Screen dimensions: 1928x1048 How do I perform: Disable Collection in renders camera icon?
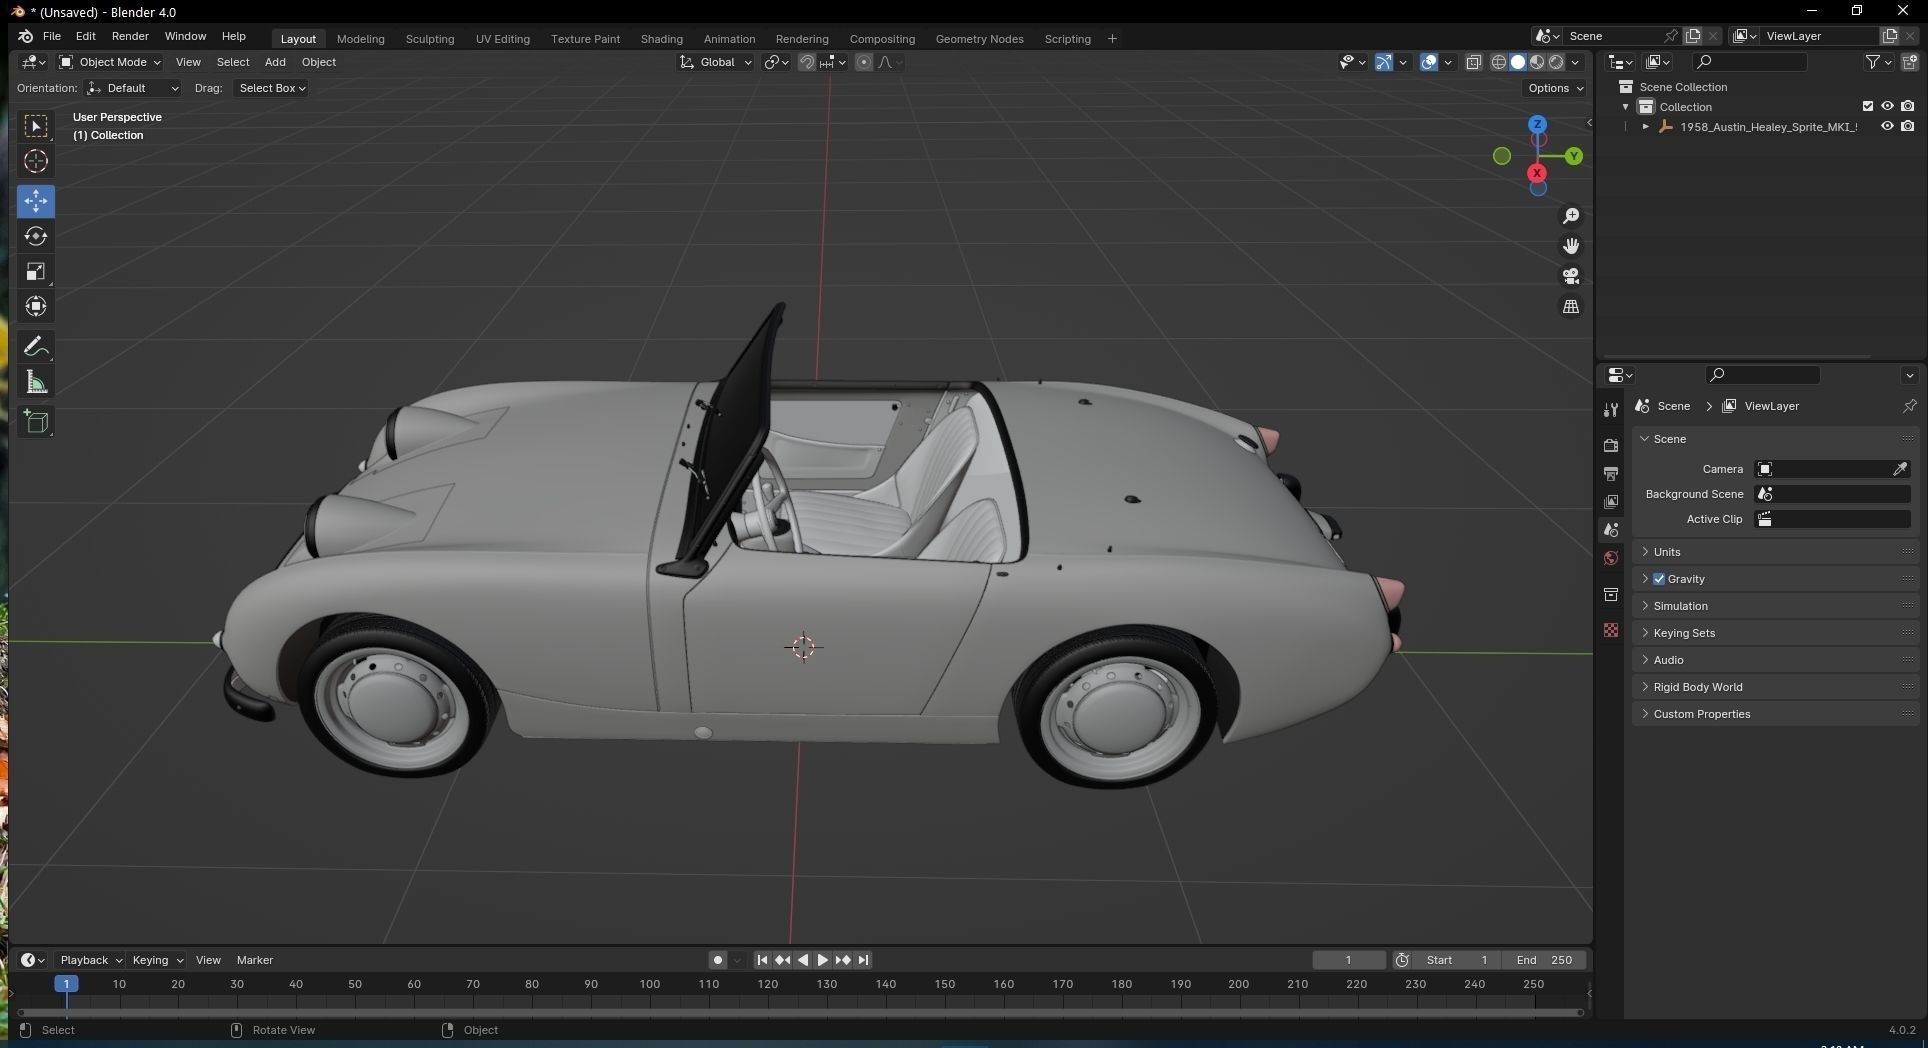point(1908,106)
